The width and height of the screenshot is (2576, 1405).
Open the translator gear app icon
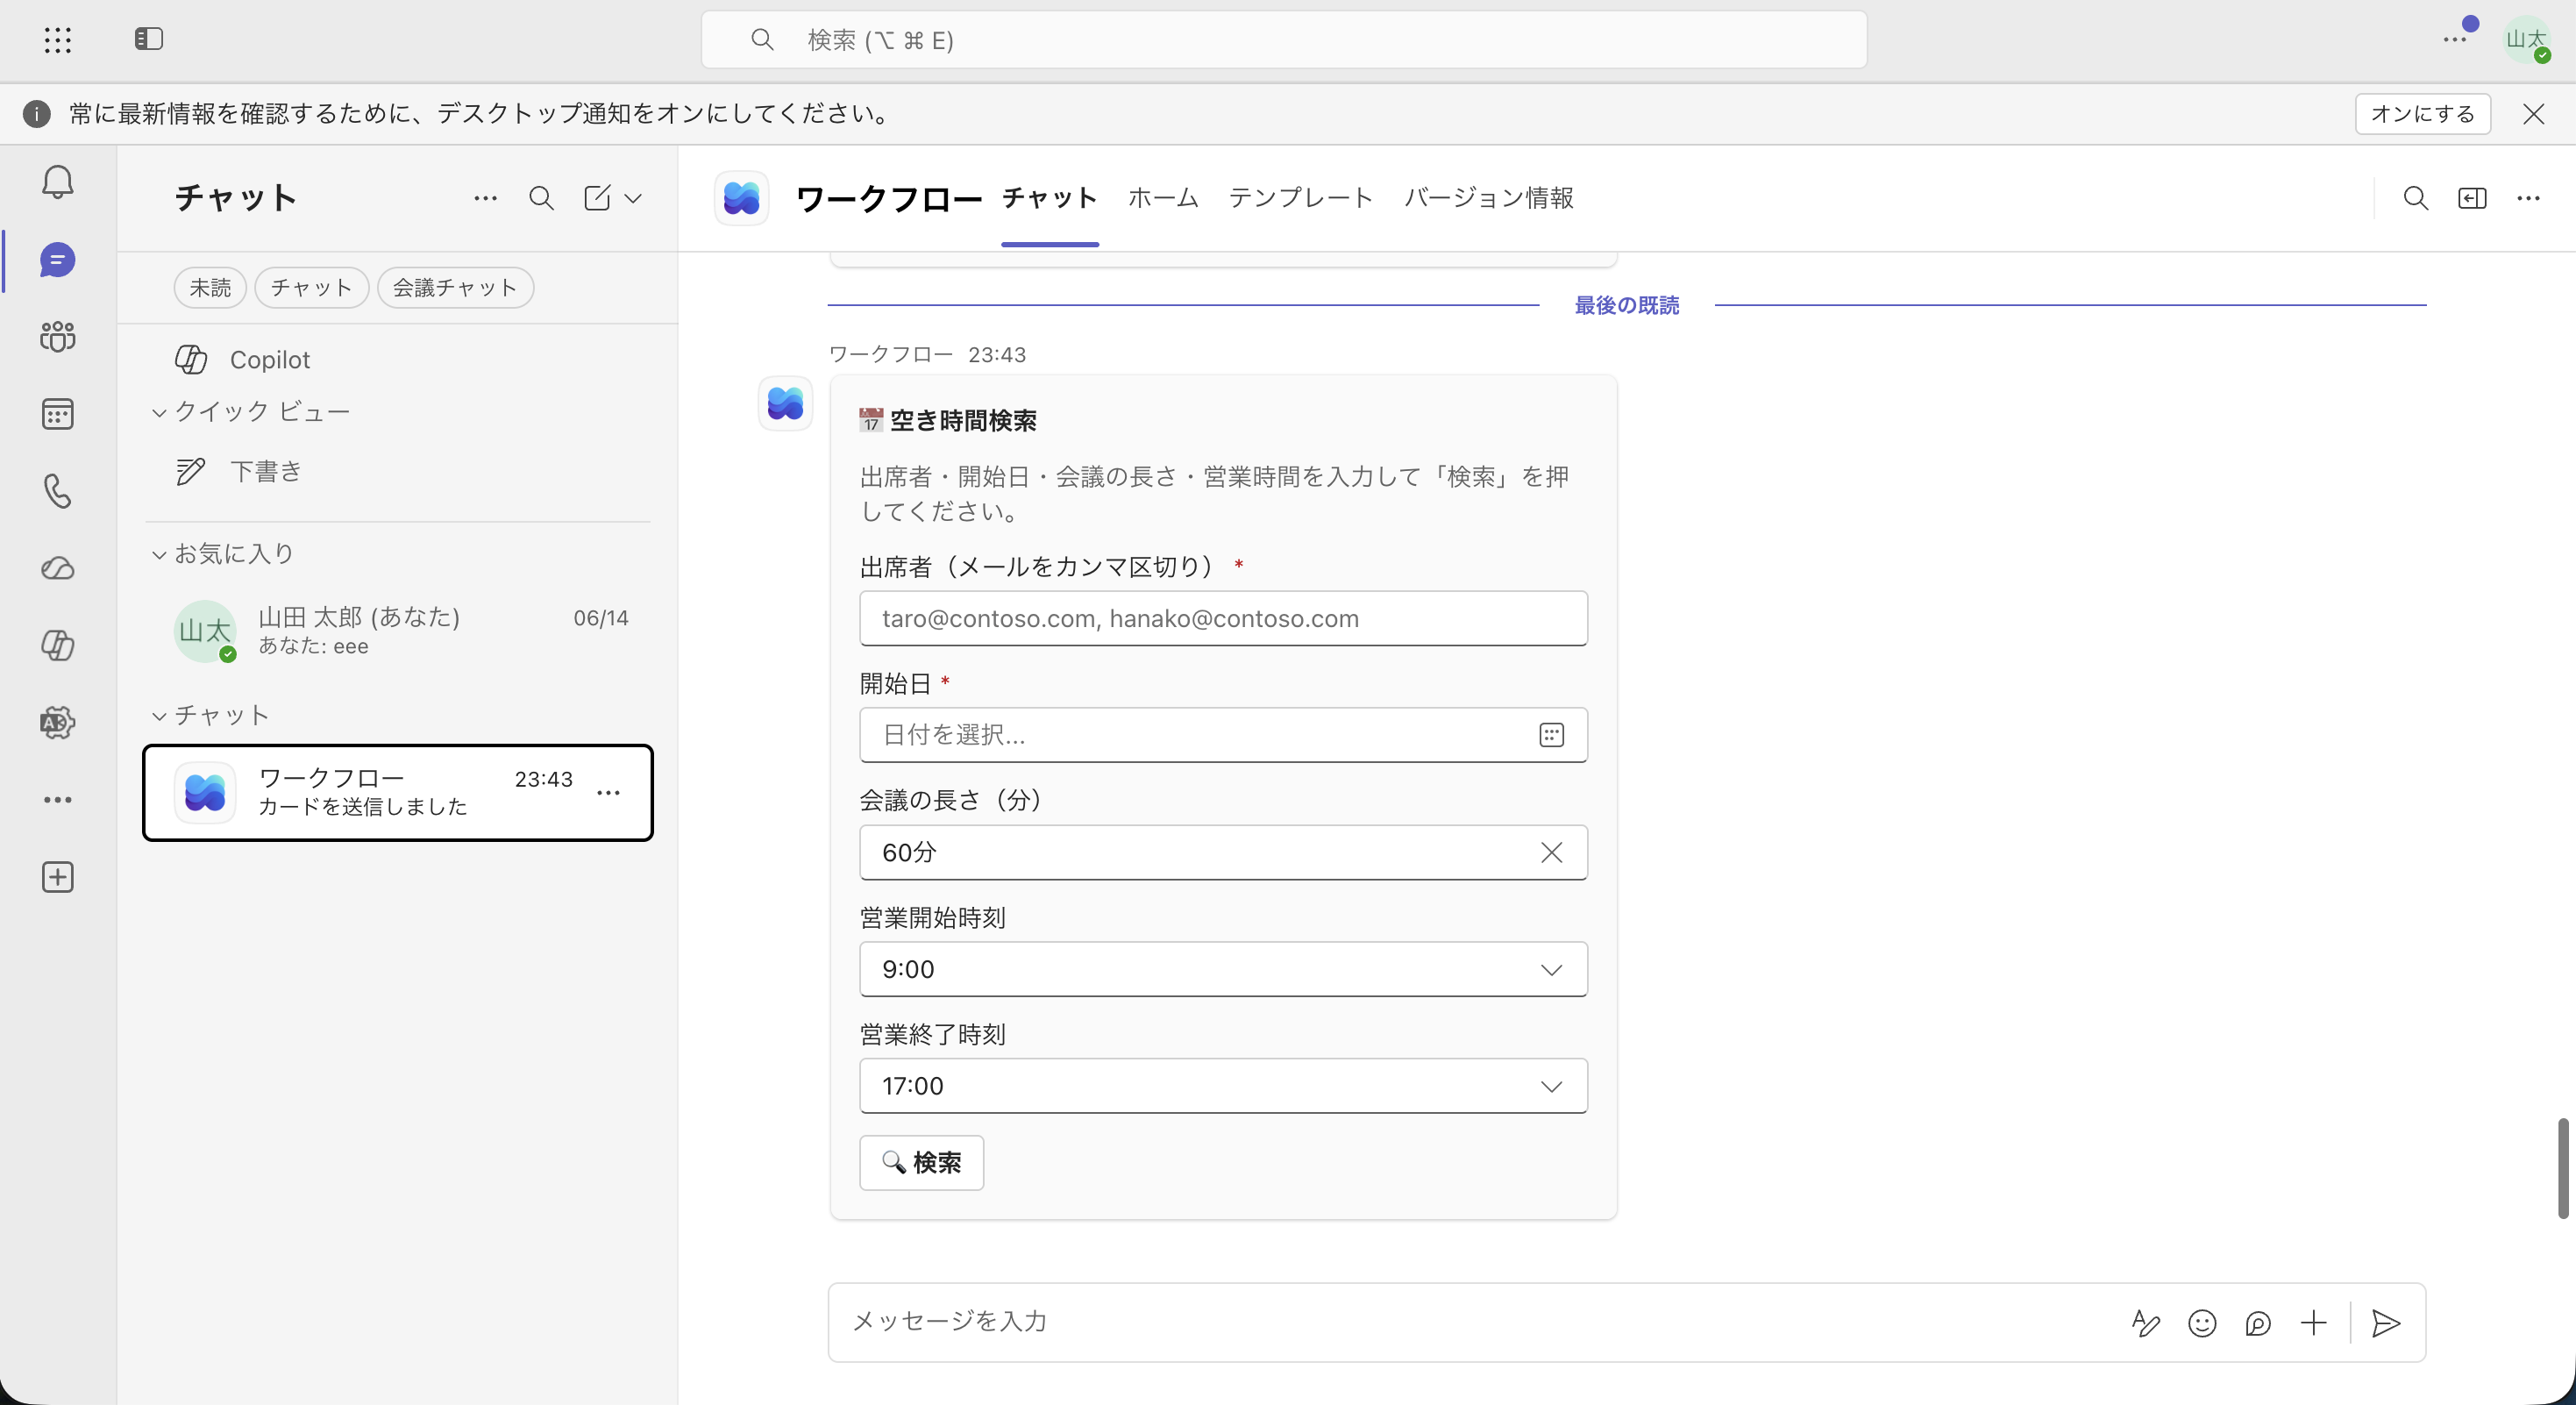click(58, 722)
